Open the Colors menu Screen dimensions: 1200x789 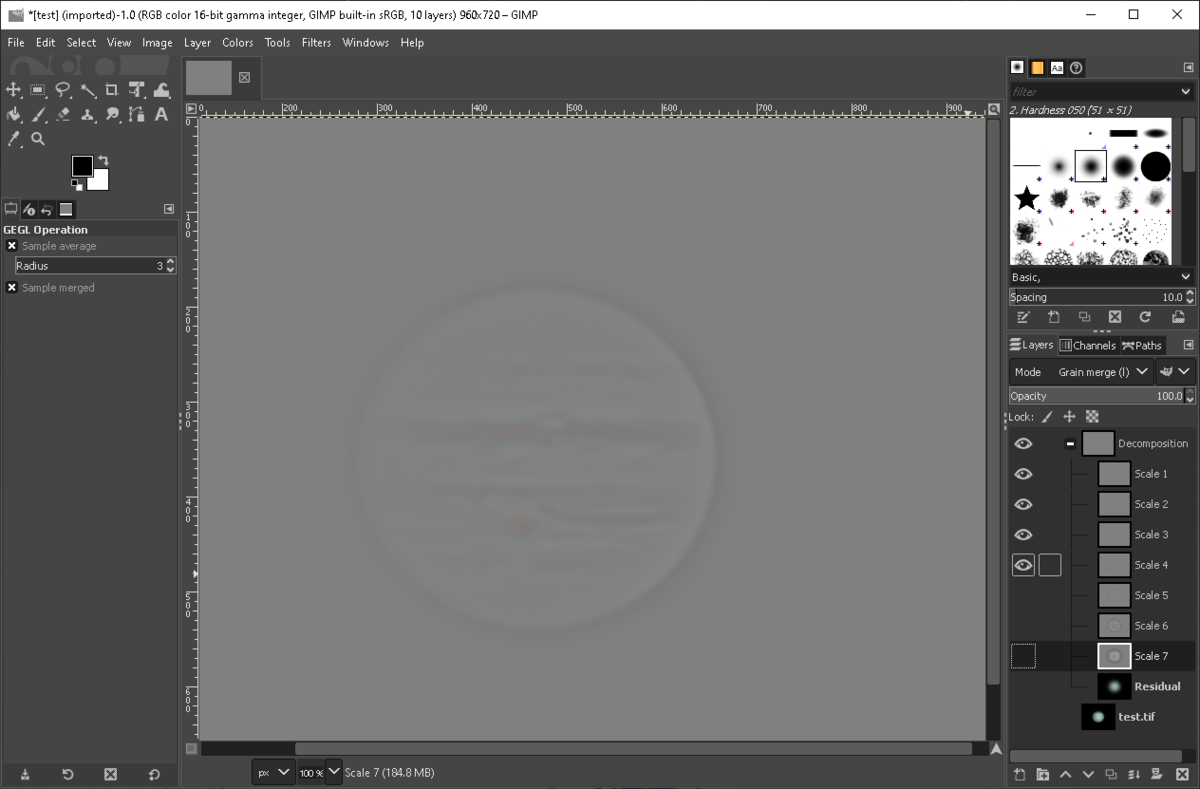237,43
